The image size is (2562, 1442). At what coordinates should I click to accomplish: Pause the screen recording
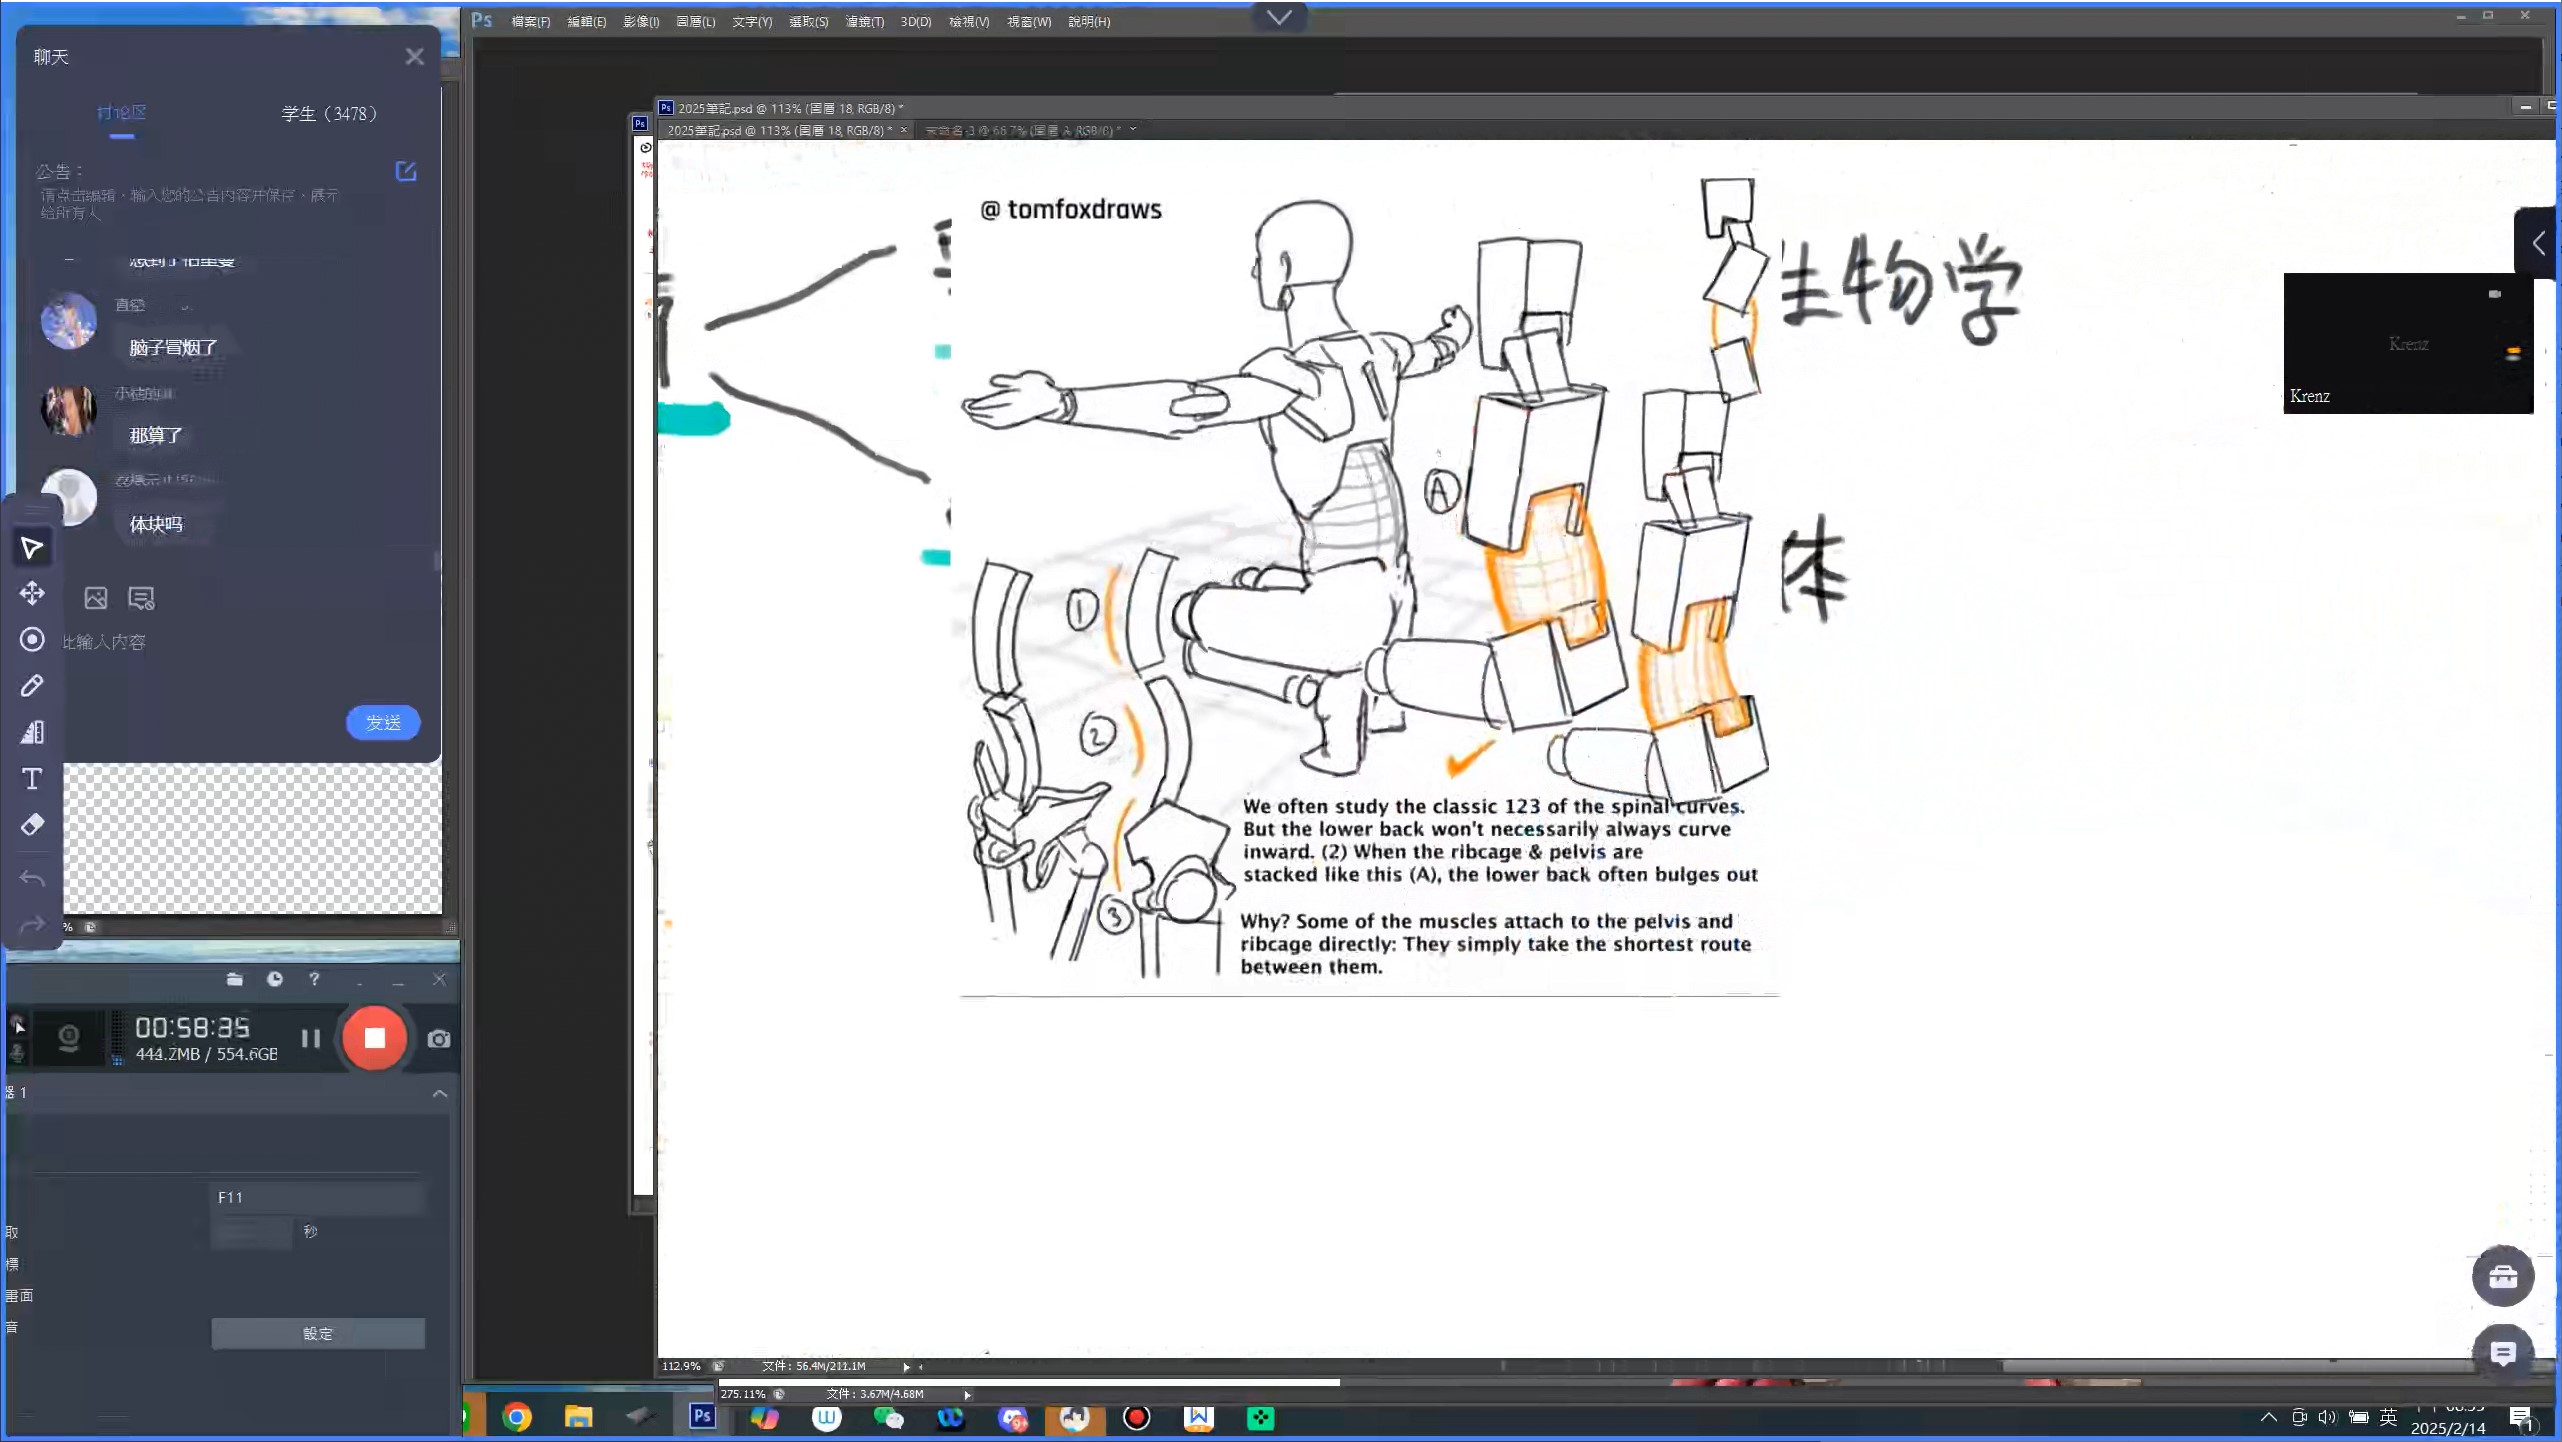pos(311,1039)
